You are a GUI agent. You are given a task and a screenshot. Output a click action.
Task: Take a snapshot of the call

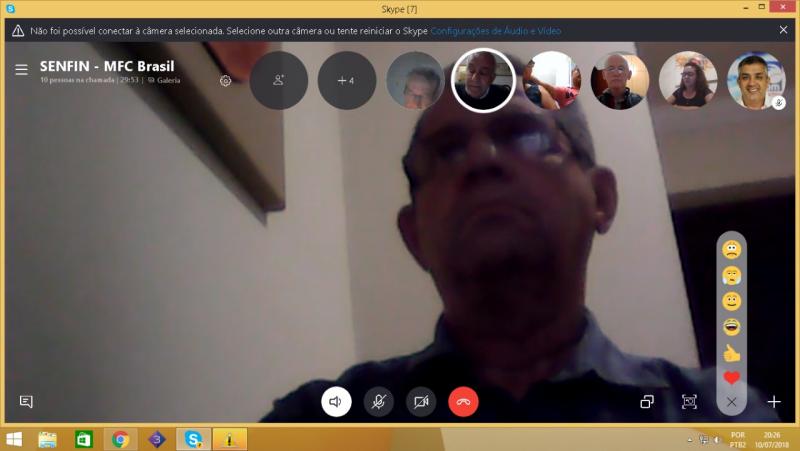689,402
